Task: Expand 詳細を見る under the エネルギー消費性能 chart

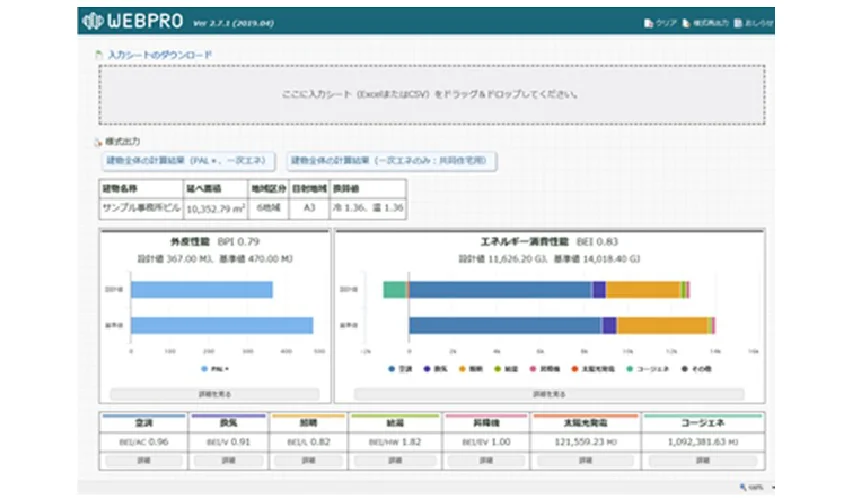Action: point(549,394)
